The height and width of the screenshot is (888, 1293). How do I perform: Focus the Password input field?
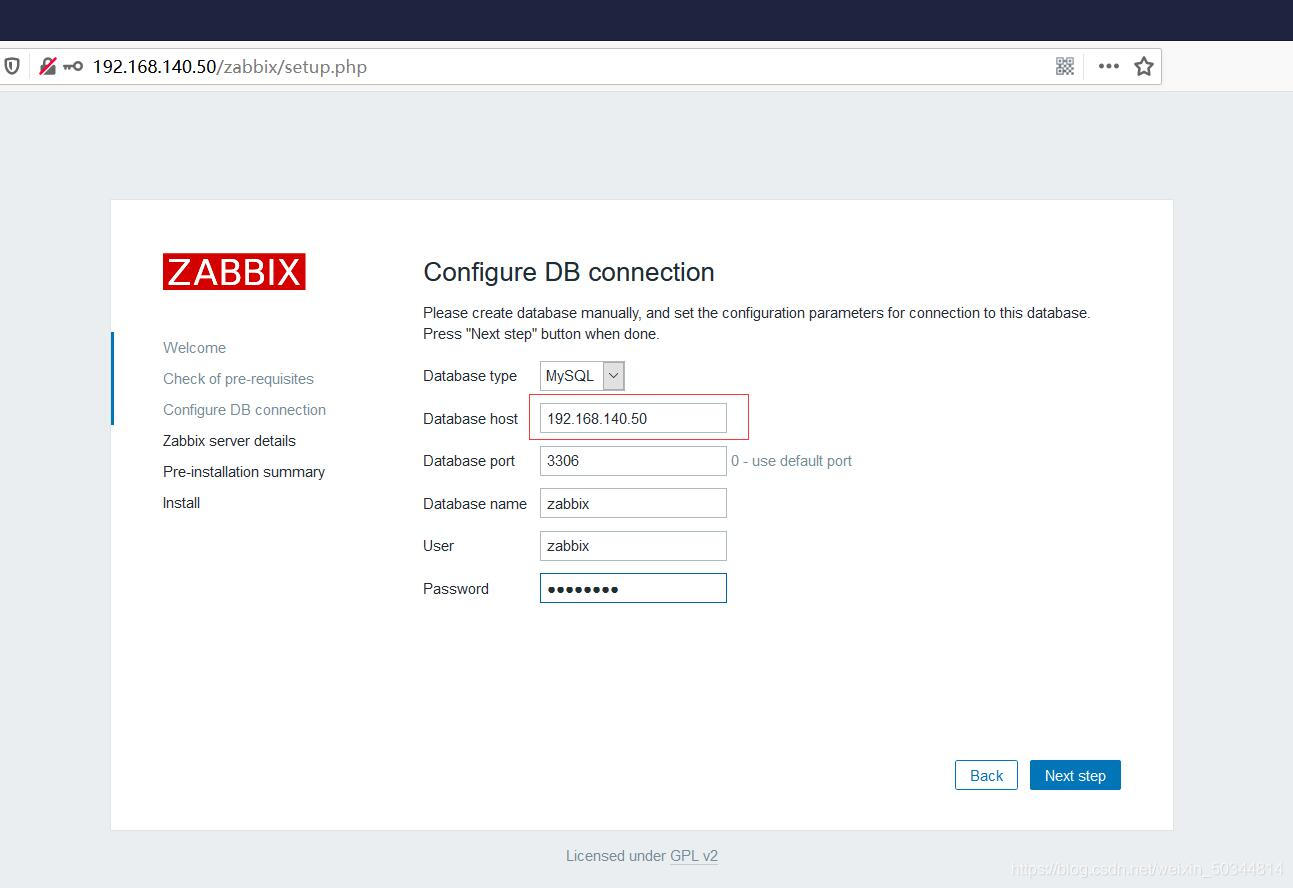coord(633,588)
